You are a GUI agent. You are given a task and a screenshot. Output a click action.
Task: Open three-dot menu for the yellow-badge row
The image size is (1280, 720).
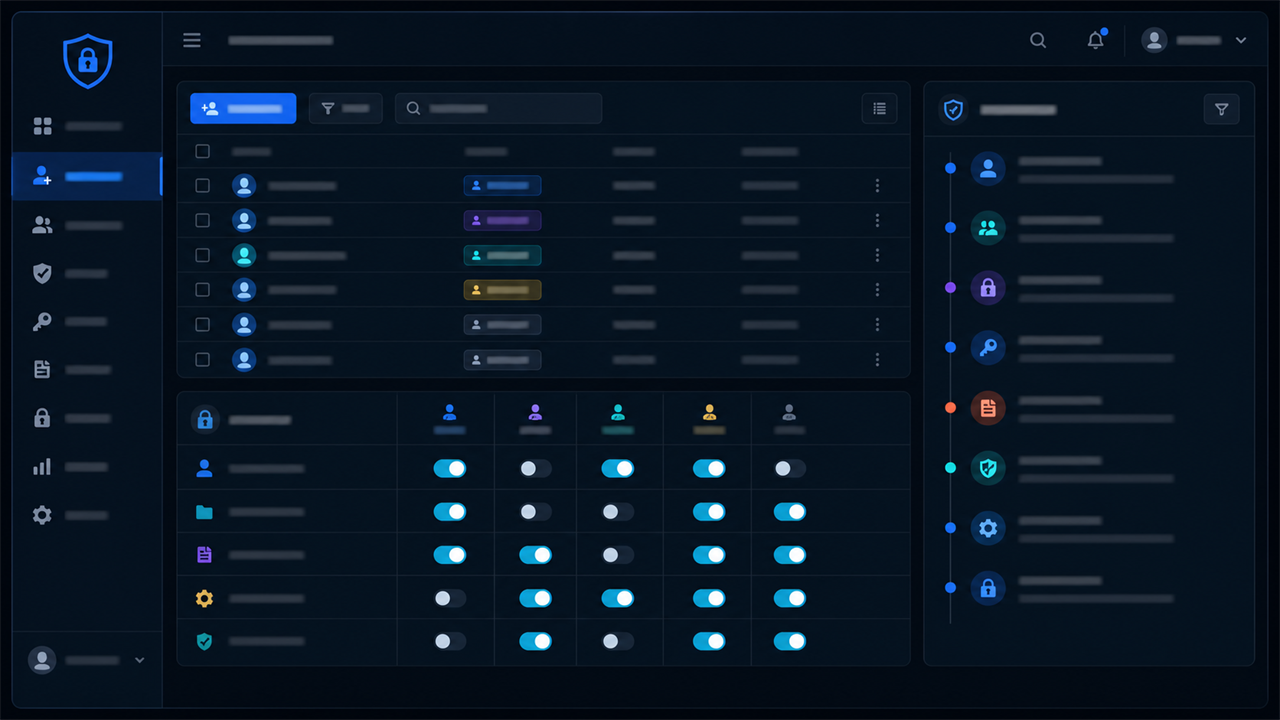tap(877, 289)
